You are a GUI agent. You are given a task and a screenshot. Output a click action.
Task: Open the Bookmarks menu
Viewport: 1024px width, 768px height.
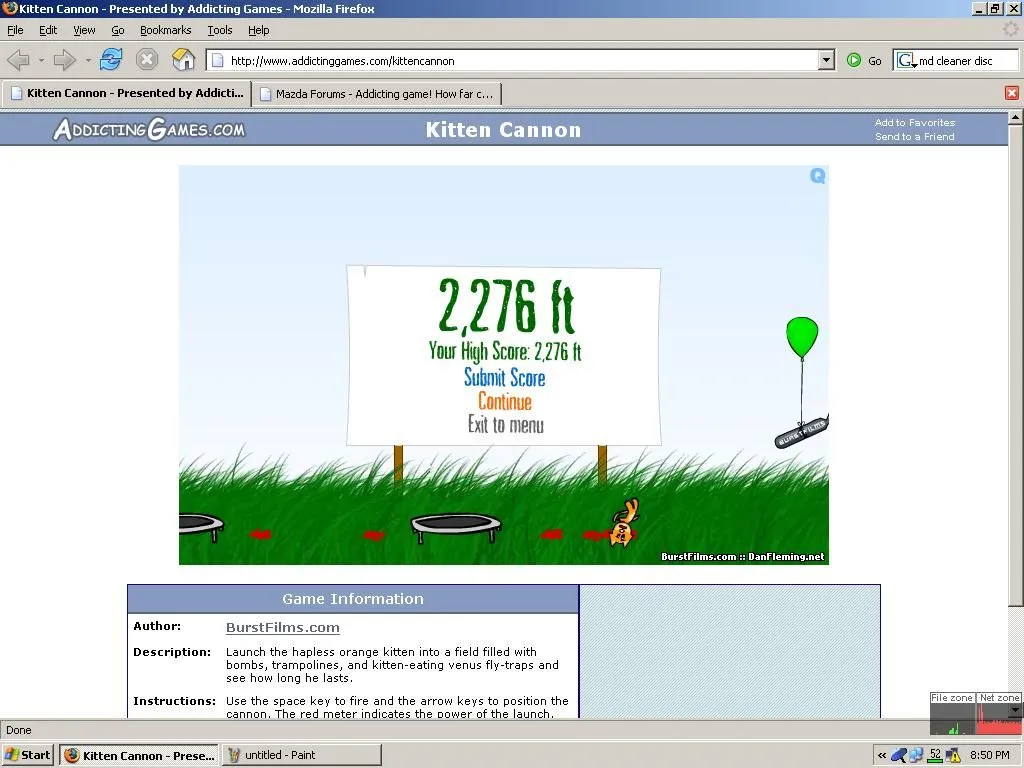[x=165, y=30]
